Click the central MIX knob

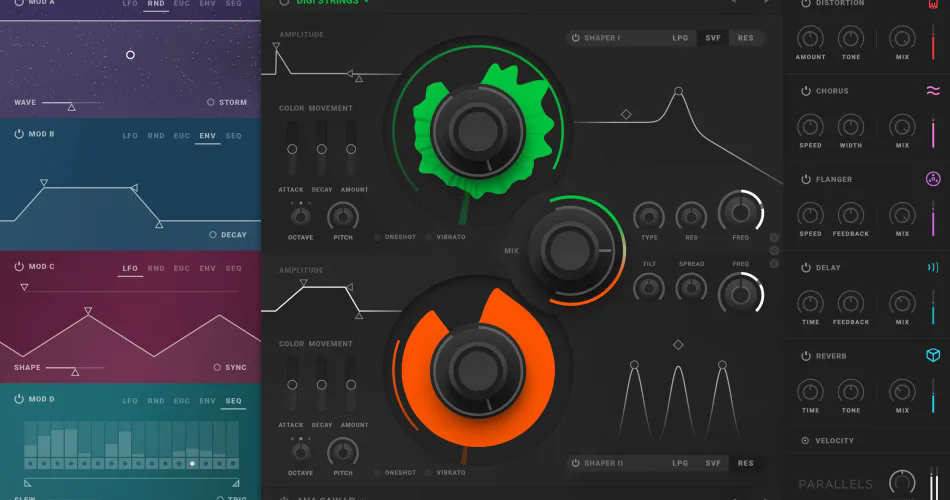point(570,250)
